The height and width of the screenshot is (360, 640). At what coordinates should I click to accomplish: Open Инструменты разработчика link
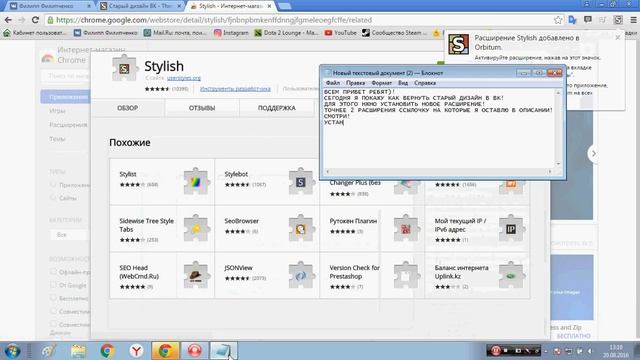(235, 89)
